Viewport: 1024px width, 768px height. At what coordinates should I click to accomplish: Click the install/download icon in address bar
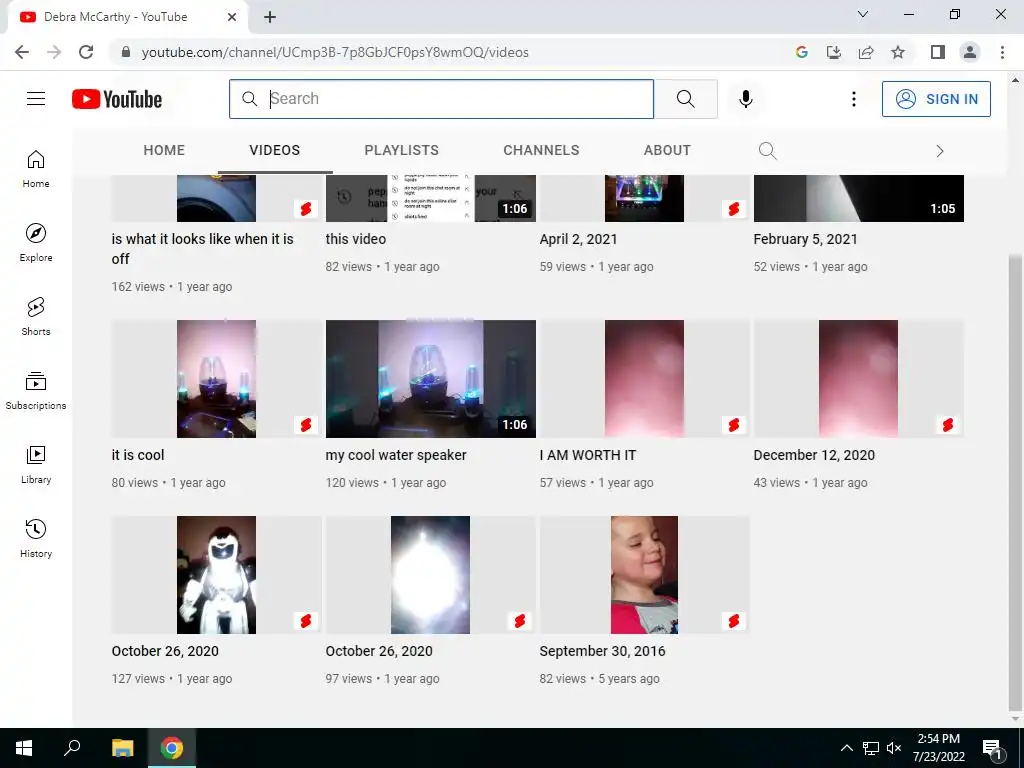[x=834, y=52]
